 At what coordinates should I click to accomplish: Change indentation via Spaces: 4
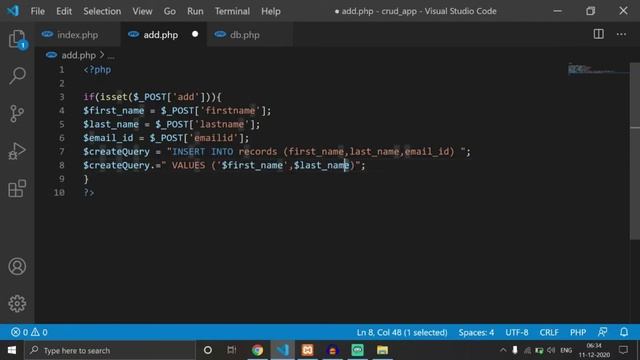pos(476,332)
